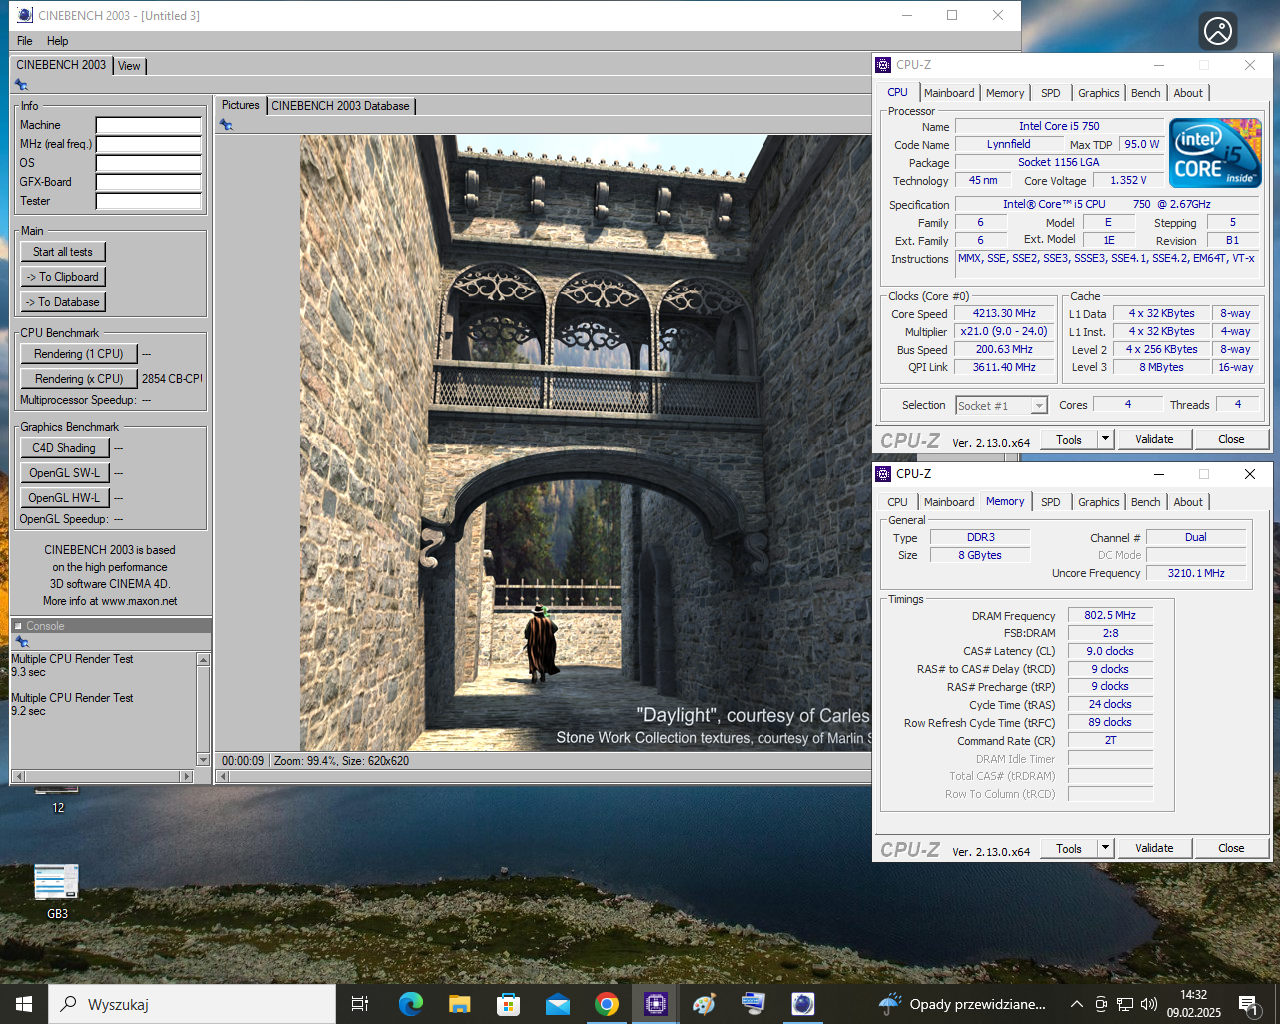Click Validate in the upper CPU-Z window
Image resolution: width=1280 pixels, height=1024 pixels.
click(1154, 439)
